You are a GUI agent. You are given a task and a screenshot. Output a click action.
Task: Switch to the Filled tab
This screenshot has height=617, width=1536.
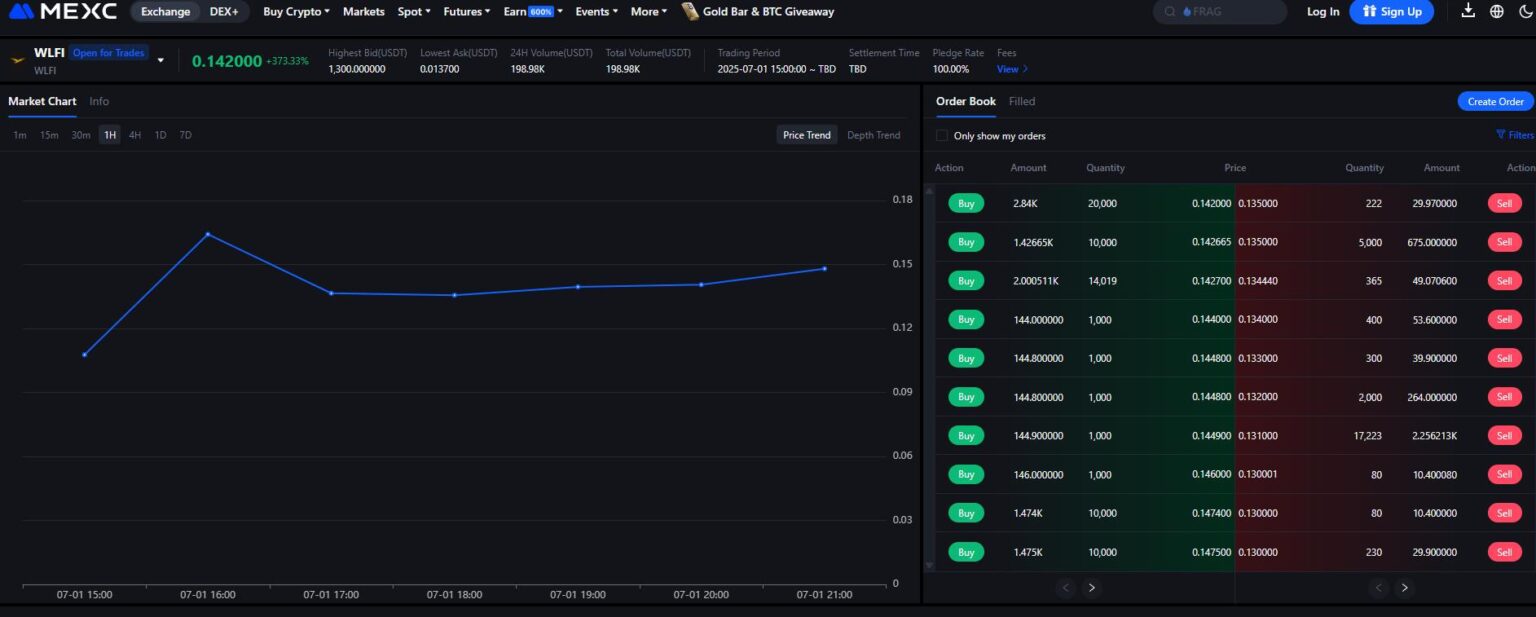coord(1021,101)
